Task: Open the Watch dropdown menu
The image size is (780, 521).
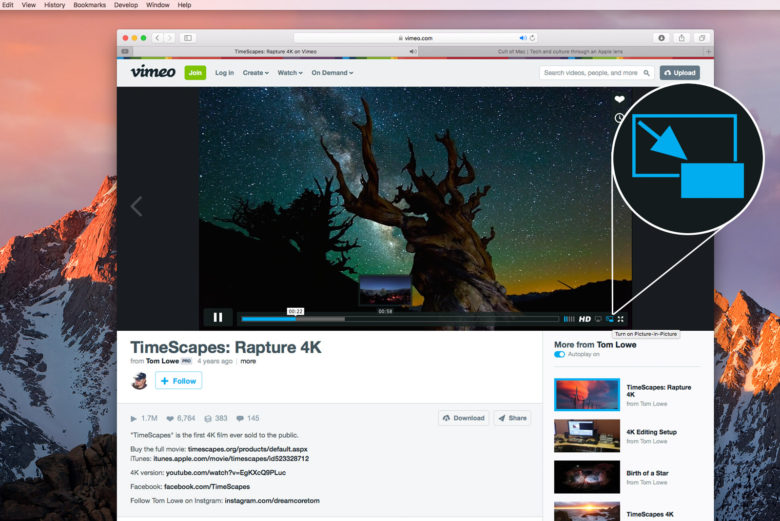Action: 289,73
